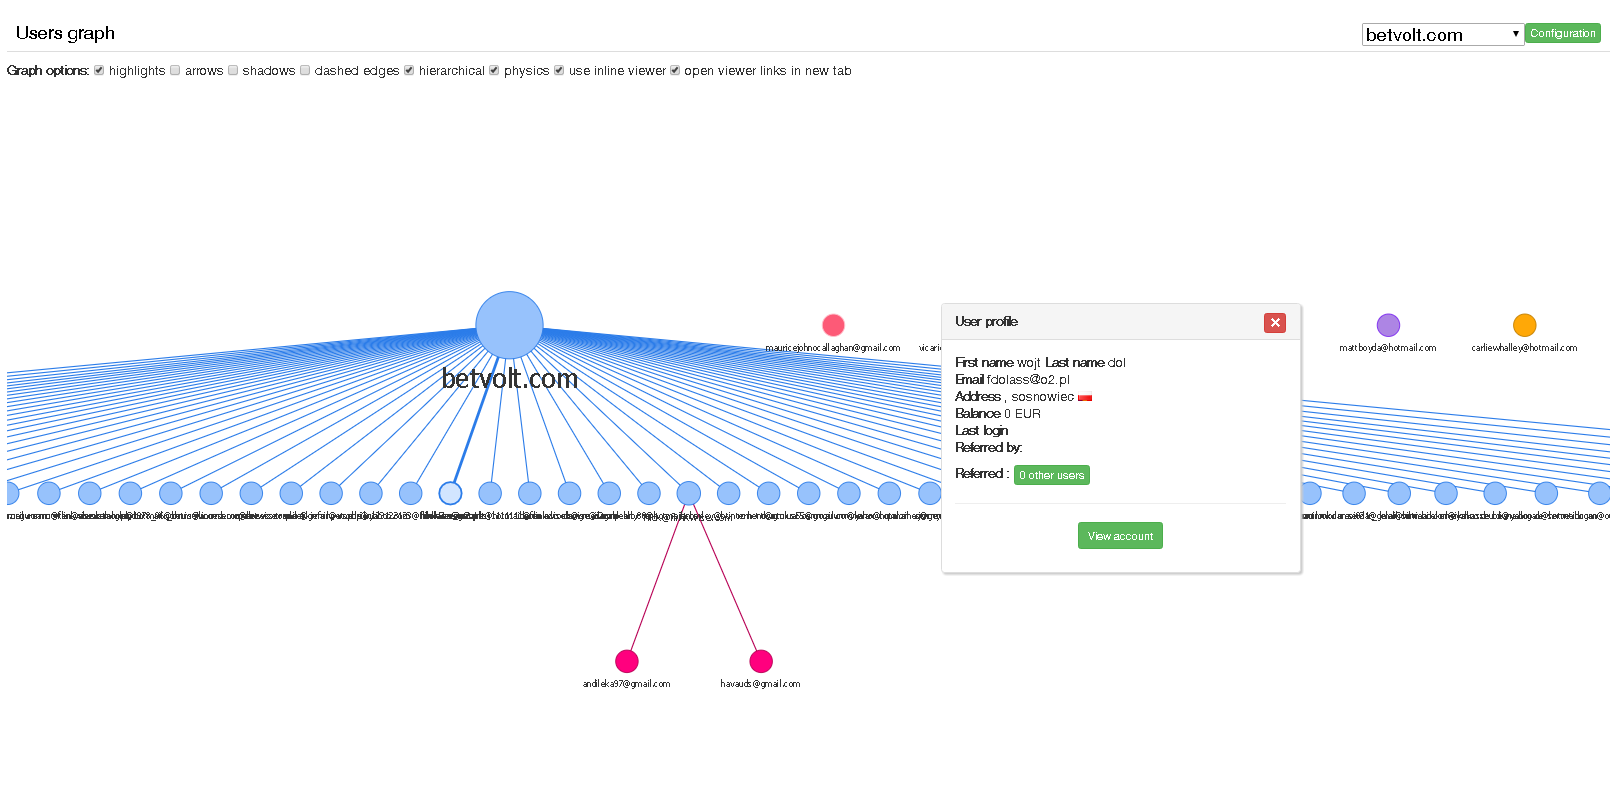The width and height of the screenshot is (1615, 799).
Task: Click the blue parent node of pink nodes
Action: [x=689, y=493]
